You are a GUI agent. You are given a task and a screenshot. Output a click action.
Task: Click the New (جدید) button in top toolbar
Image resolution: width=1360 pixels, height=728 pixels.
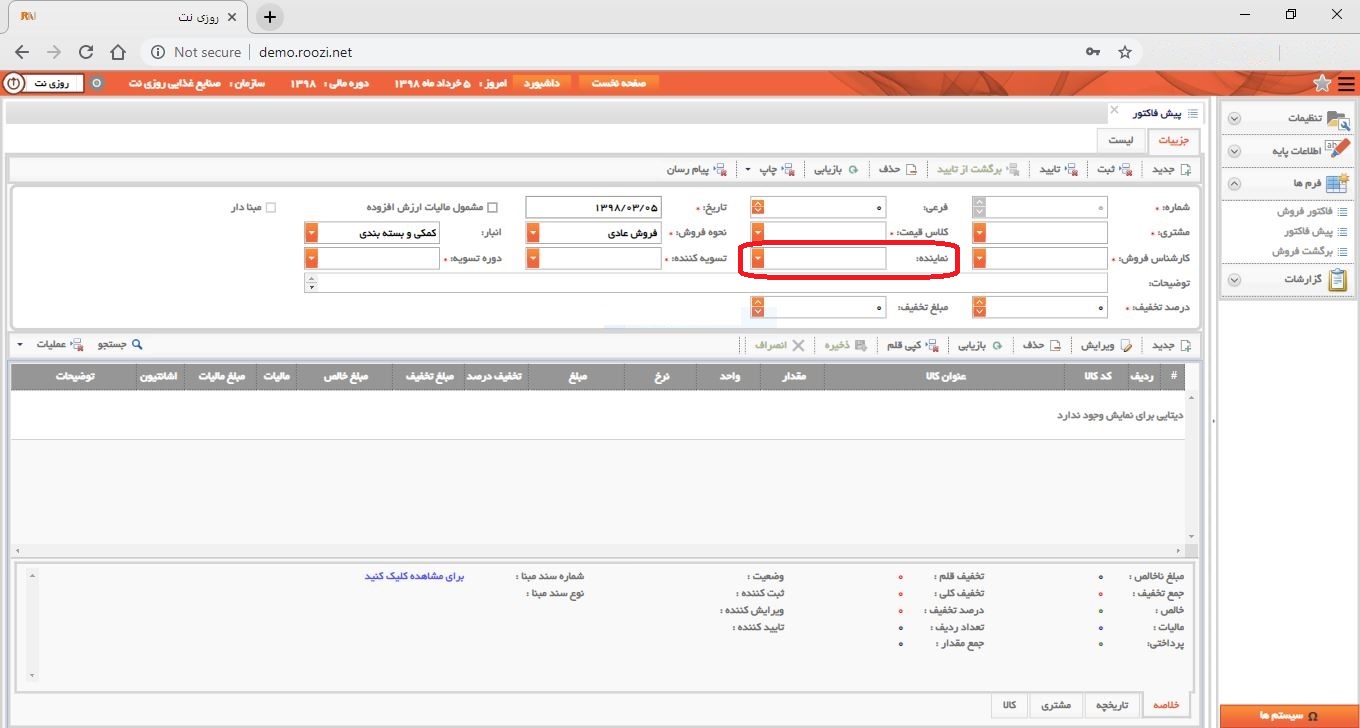pyautogui.click(x=1171, y=169)
